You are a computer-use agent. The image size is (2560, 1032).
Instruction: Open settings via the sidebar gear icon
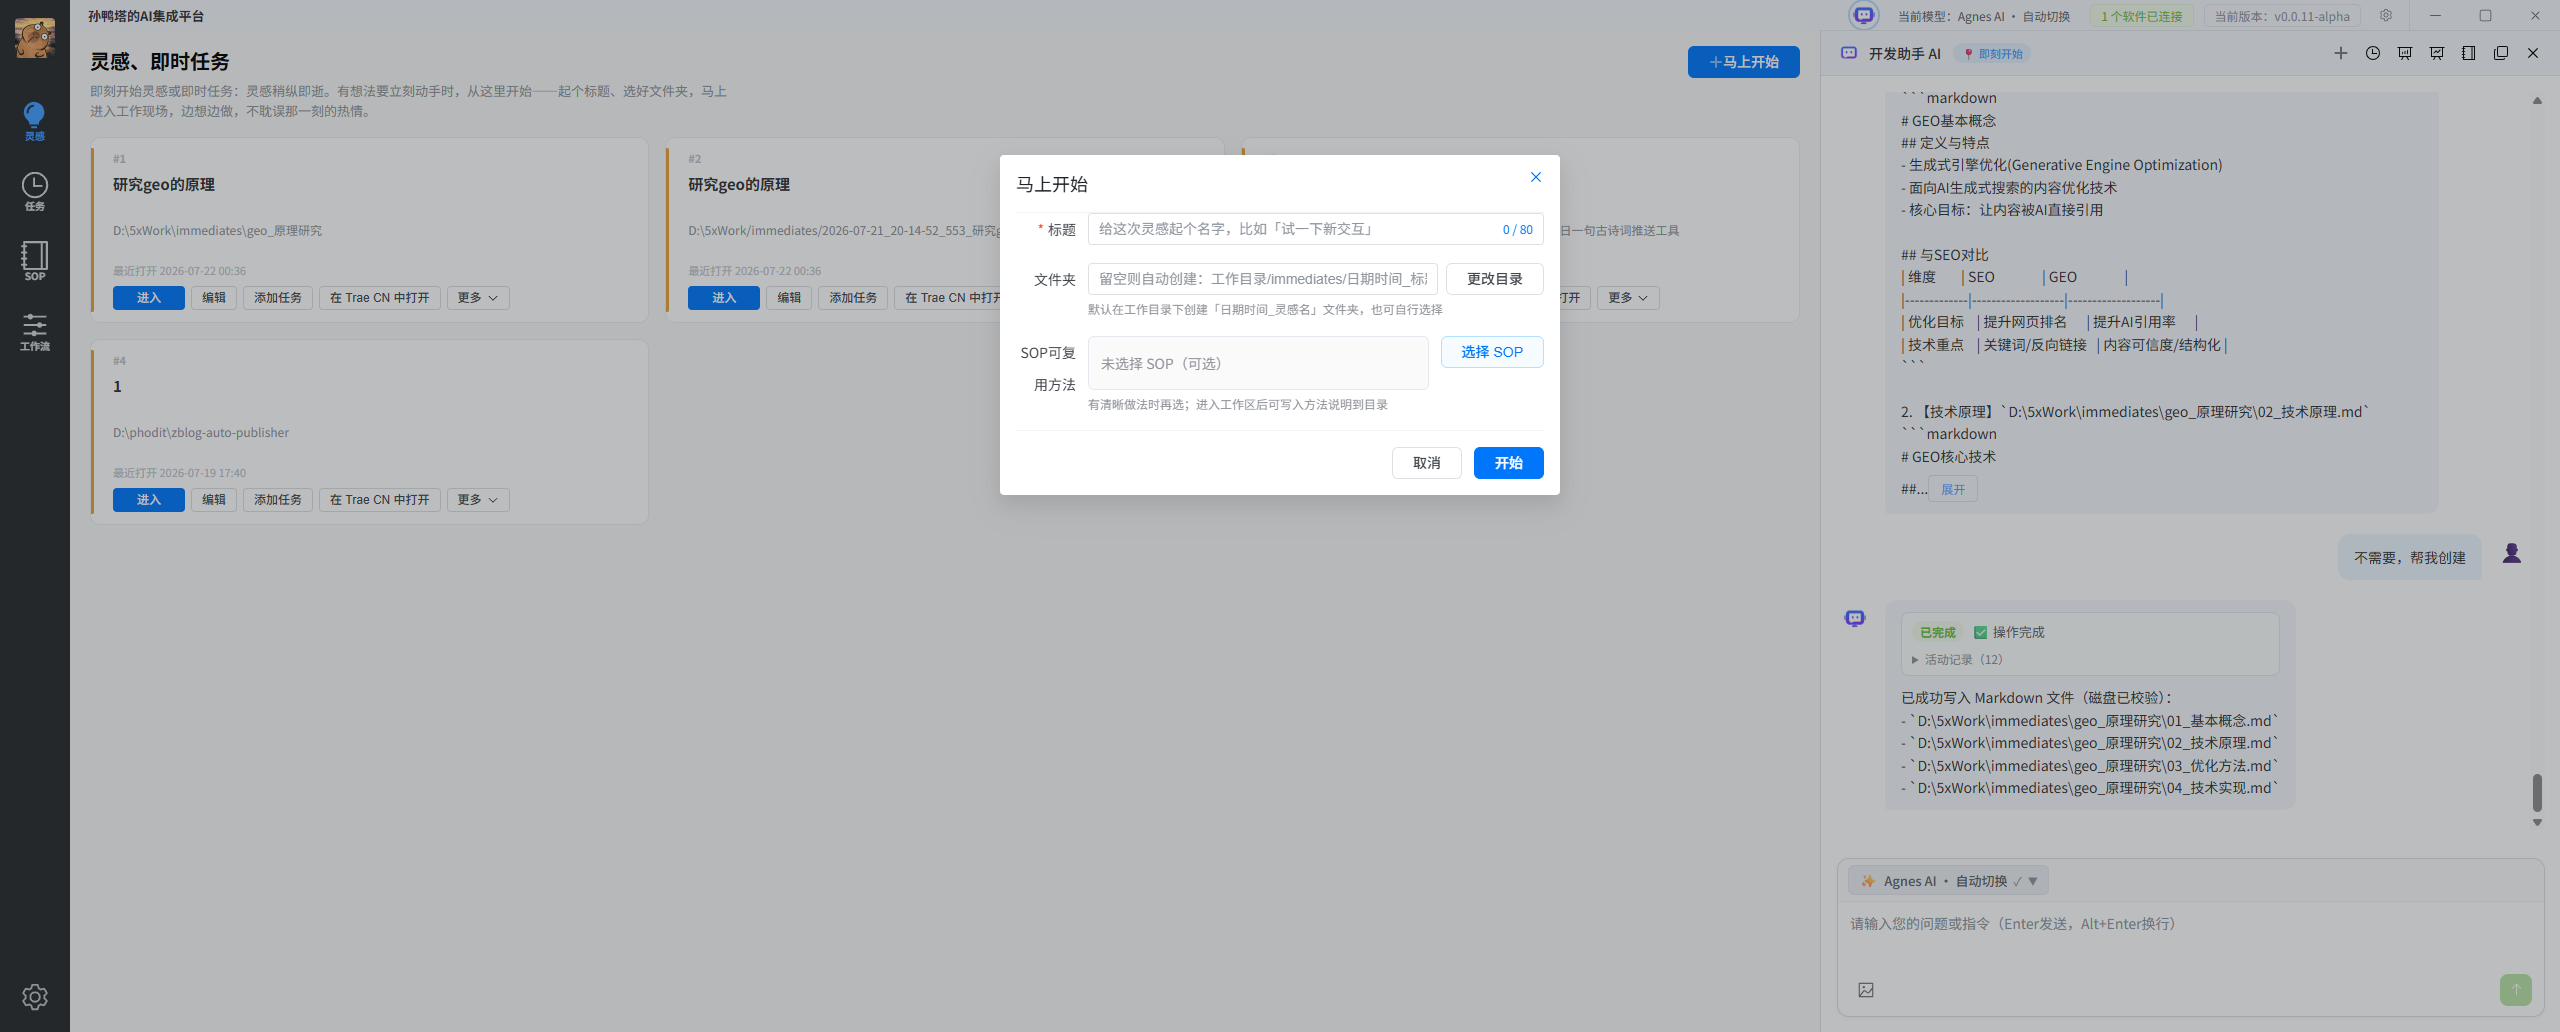click(35, 997)
